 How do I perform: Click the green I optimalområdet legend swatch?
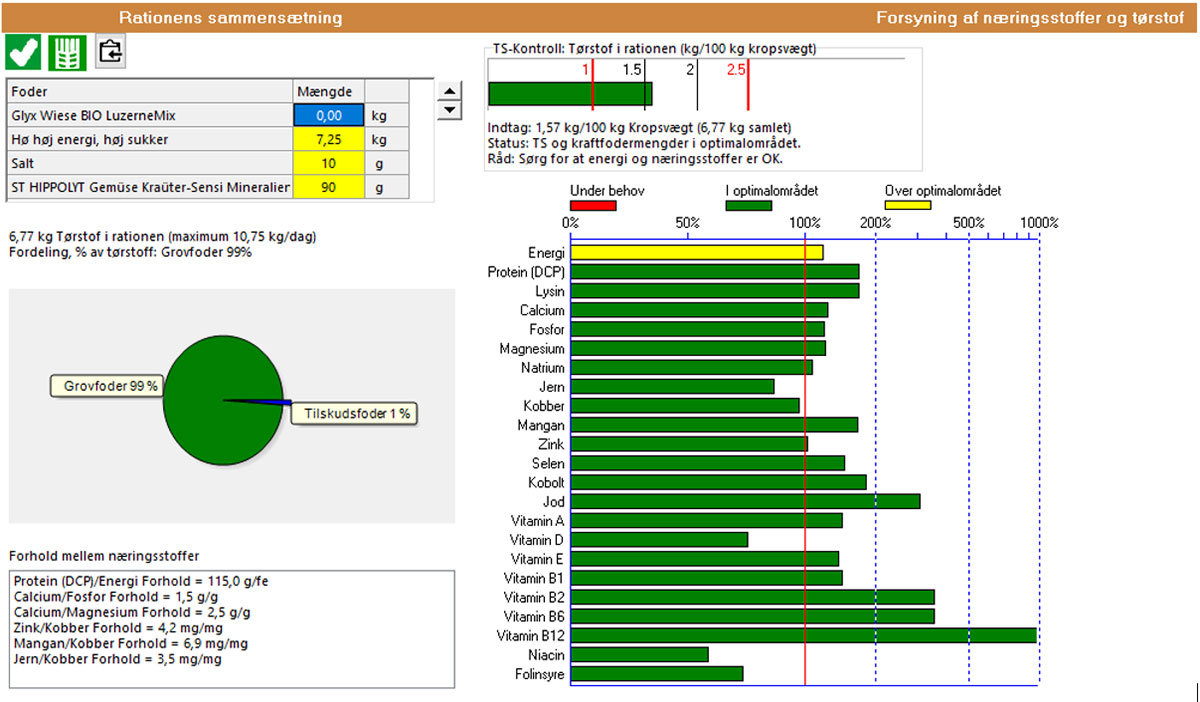point(748,206)
